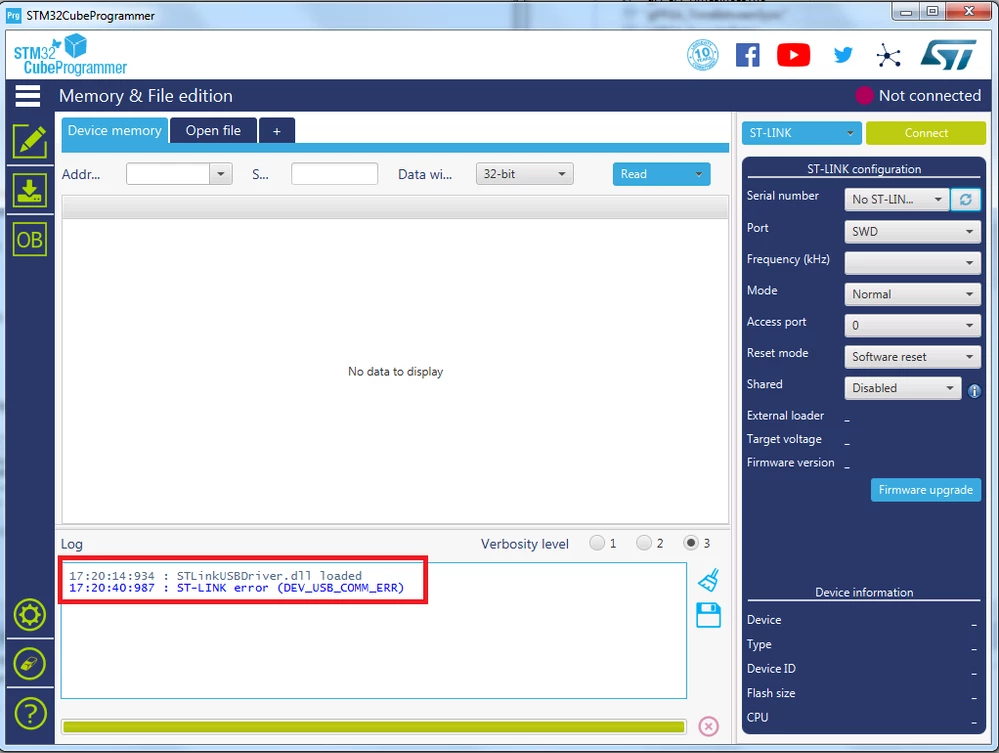Click the Firmware upgrade button

click(x=926, y=490)
